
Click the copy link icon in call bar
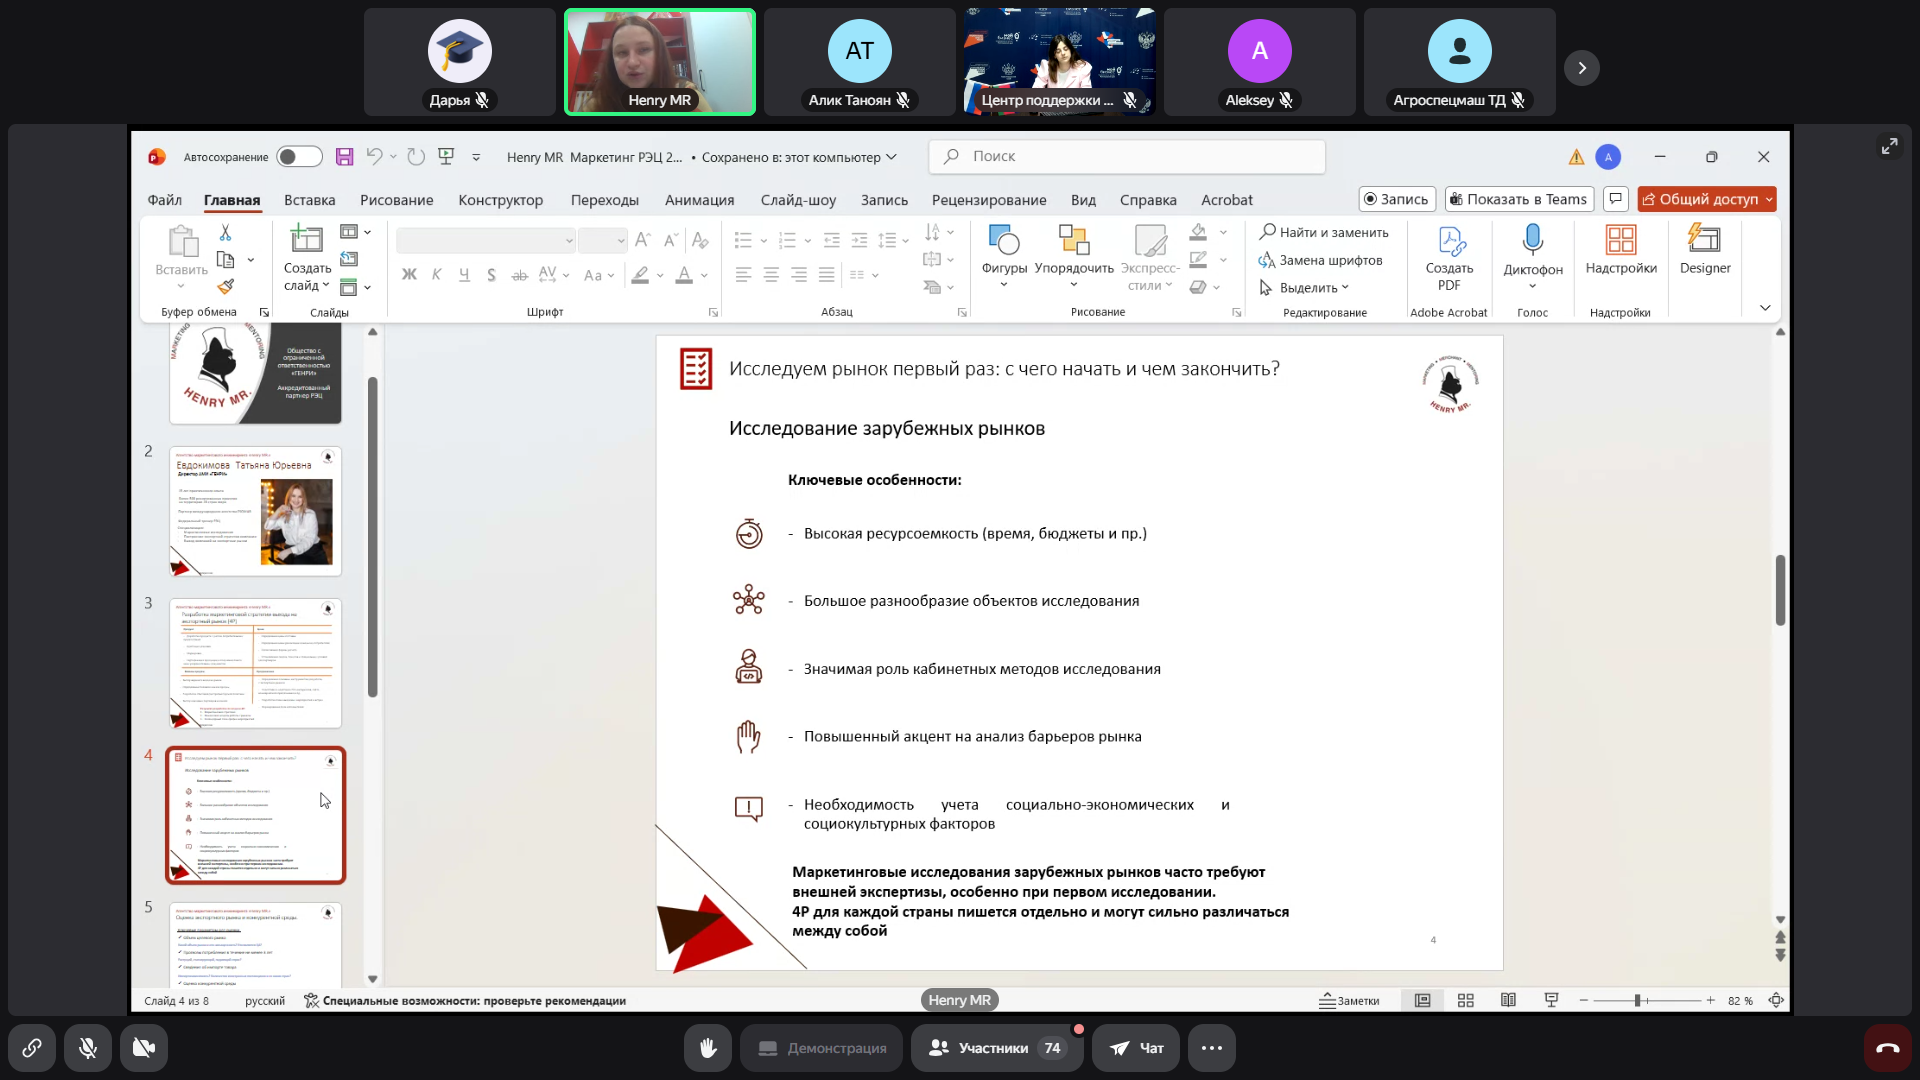click(x=32, y=1048)
